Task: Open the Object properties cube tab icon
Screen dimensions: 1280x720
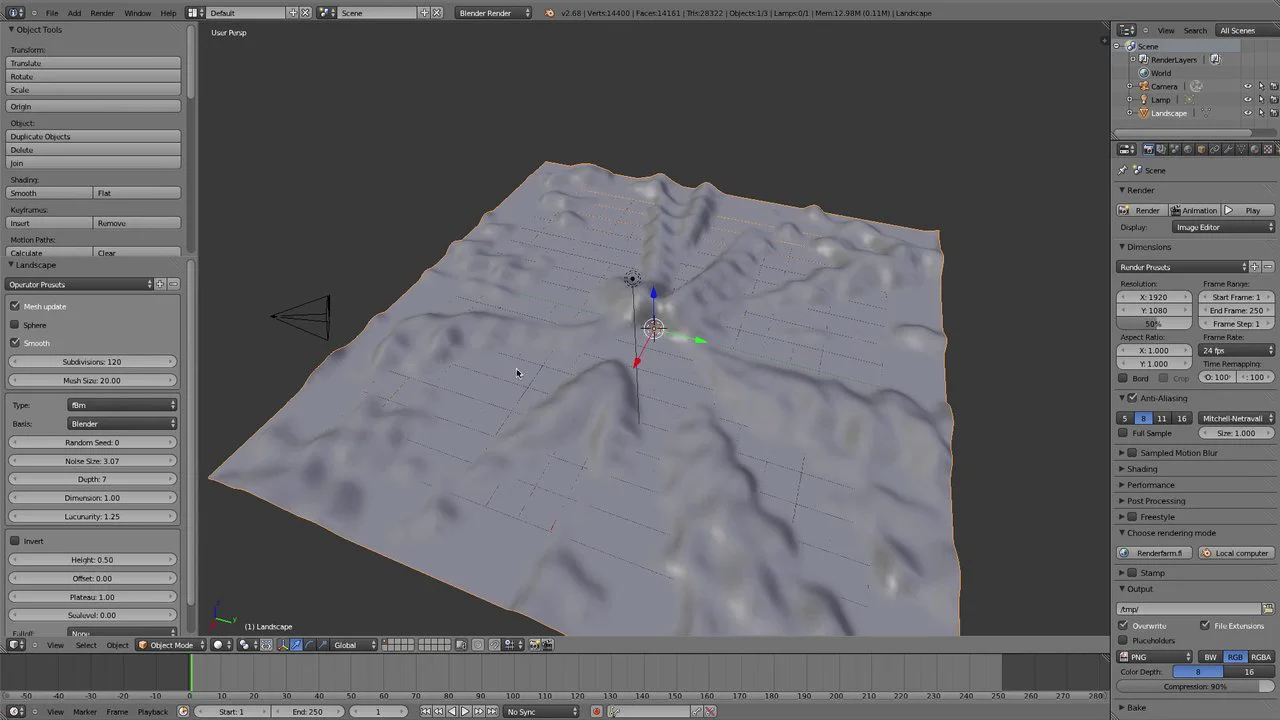Action: click(x=1201, y=149)
